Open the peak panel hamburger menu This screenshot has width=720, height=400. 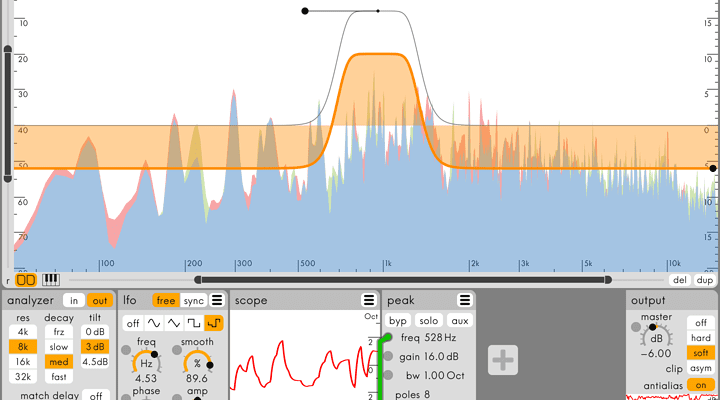point(465,300)
